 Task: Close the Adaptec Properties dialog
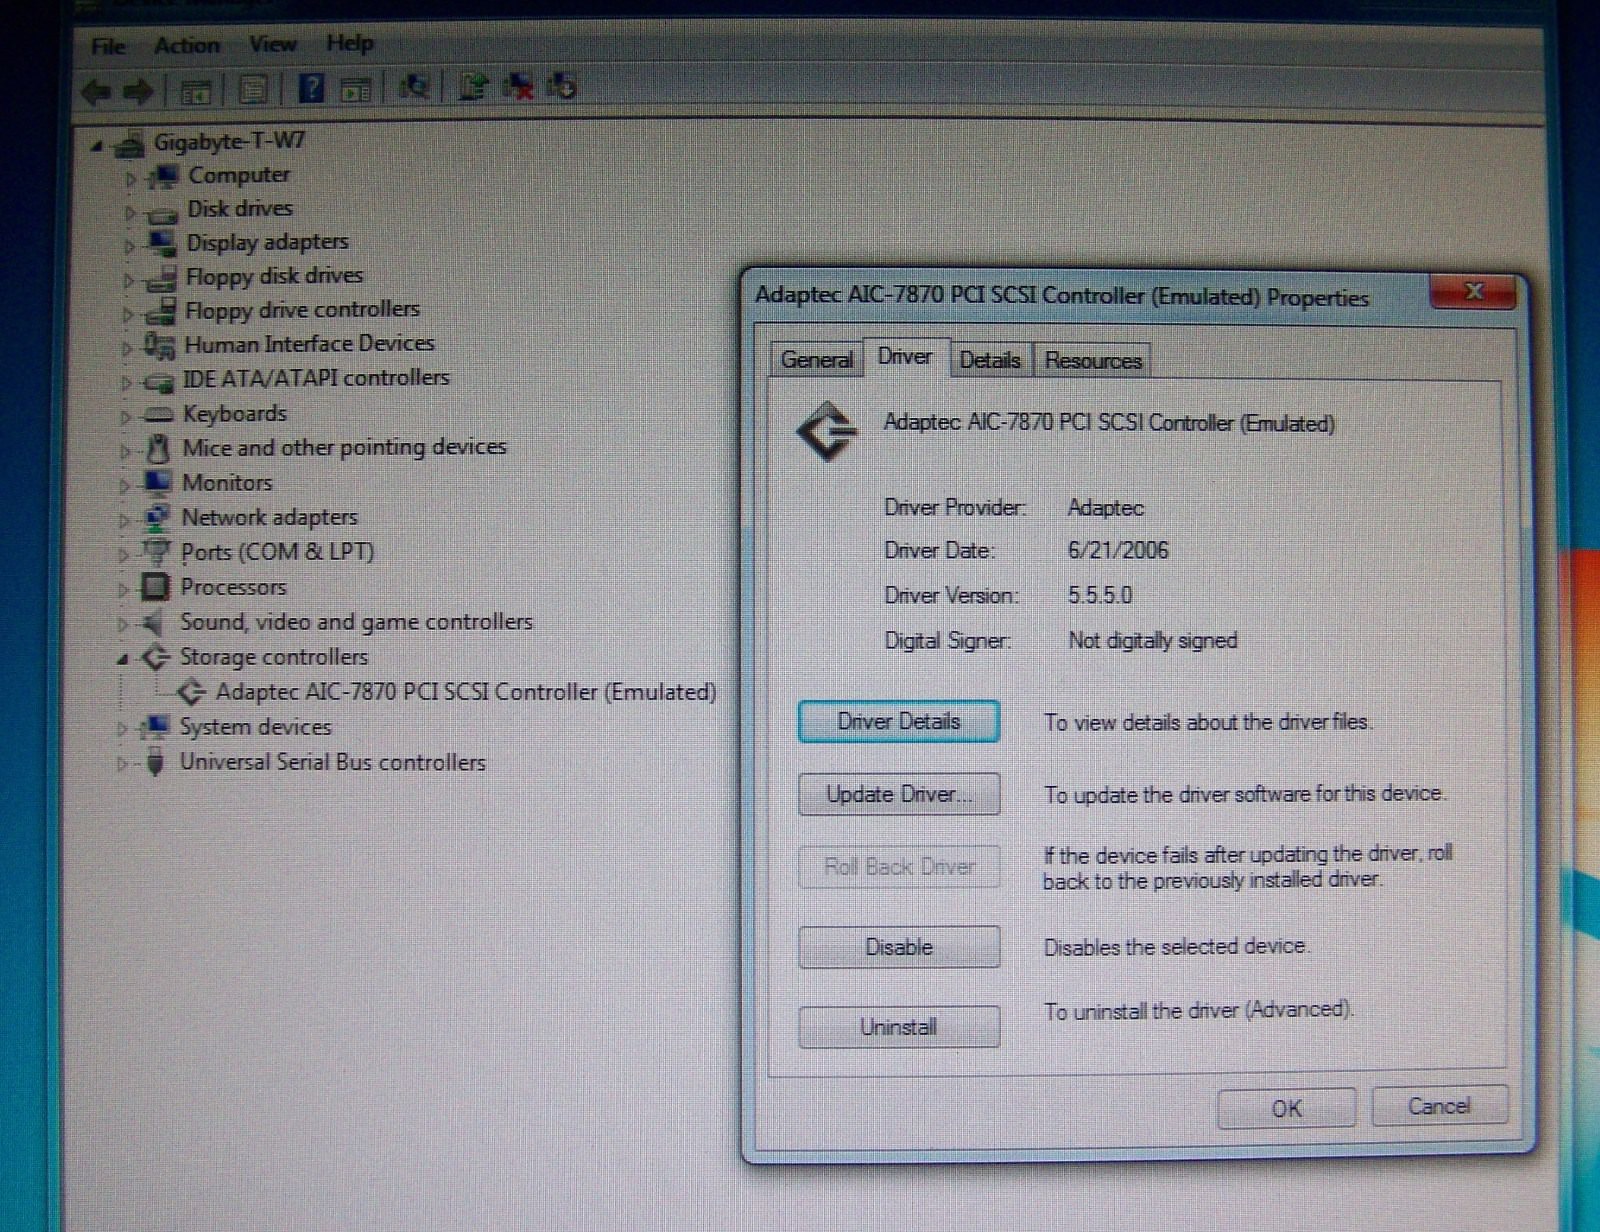(1473, 291)
